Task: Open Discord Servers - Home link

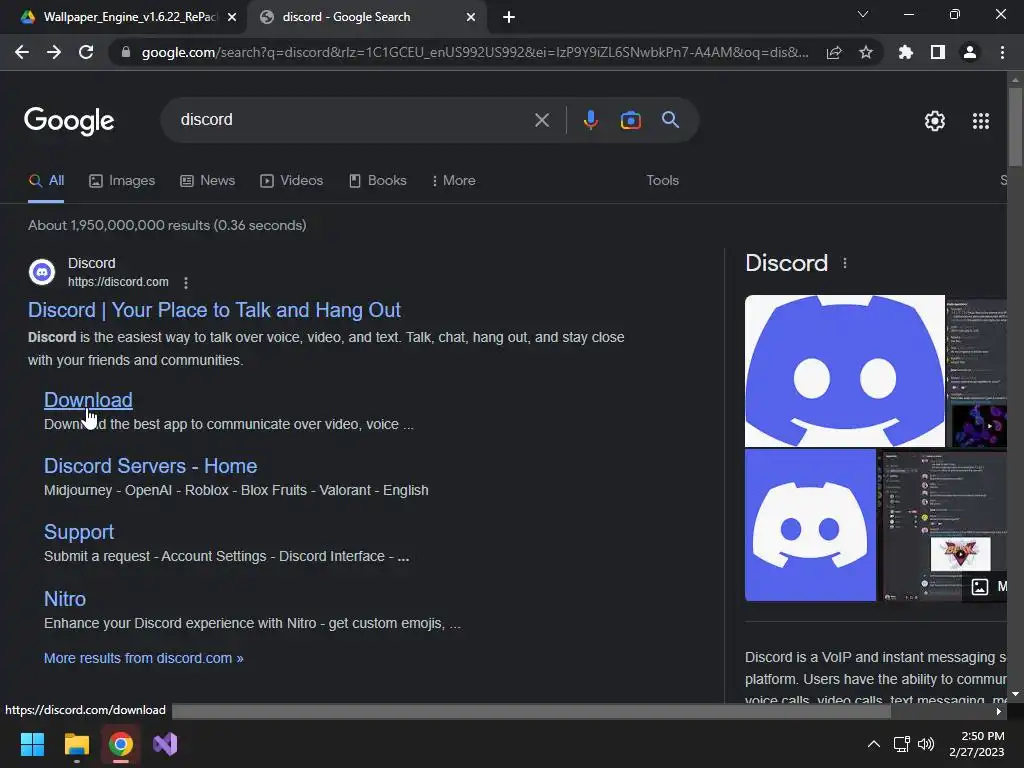Action: click(150, 466)
